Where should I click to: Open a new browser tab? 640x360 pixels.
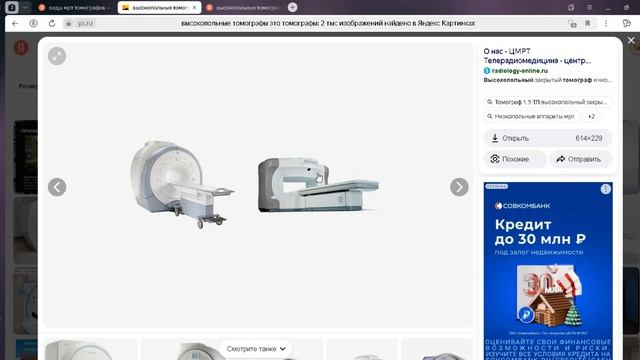click(292, 7)
